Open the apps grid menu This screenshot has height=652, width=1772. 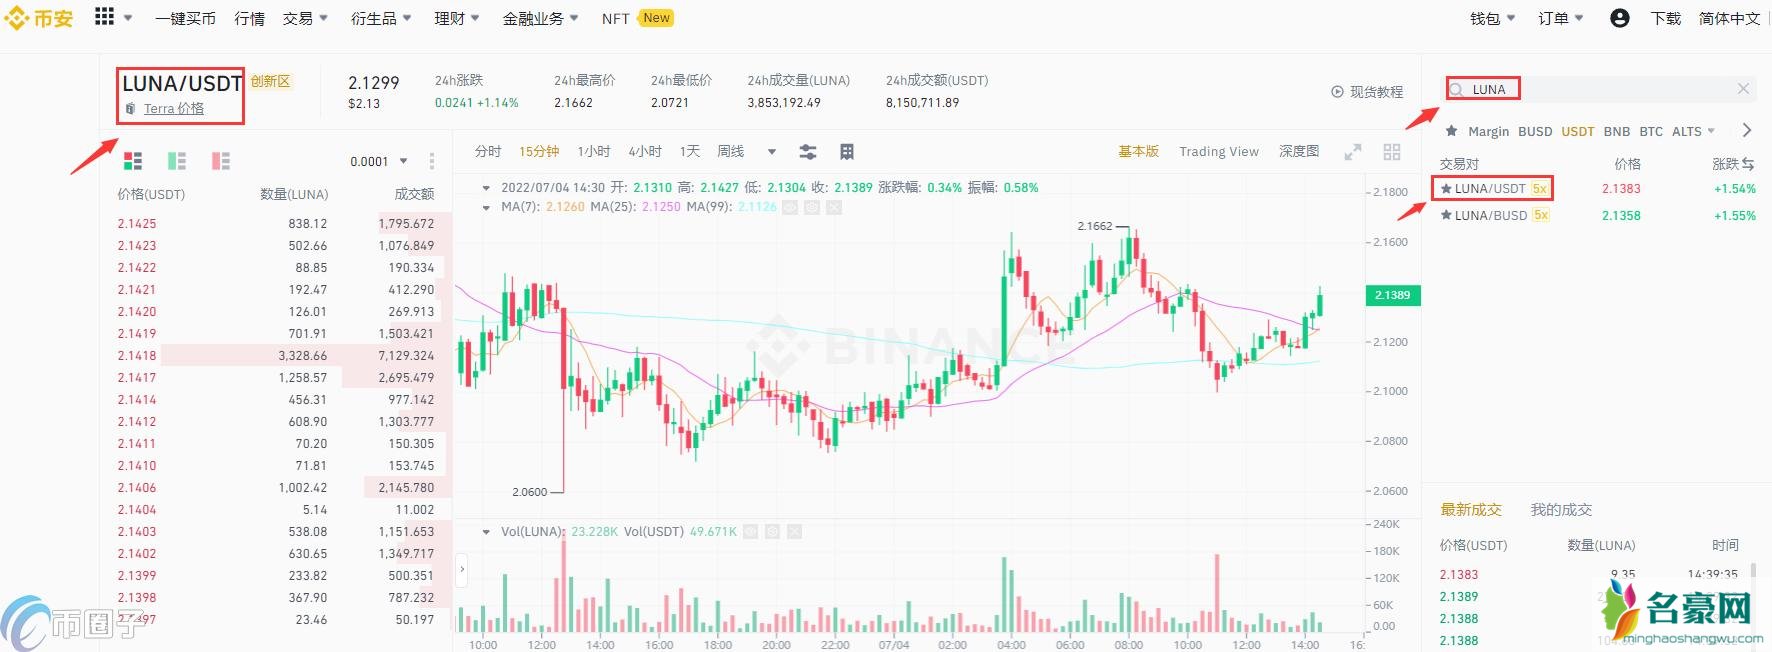pyautogui.click(x=105, y=17)
